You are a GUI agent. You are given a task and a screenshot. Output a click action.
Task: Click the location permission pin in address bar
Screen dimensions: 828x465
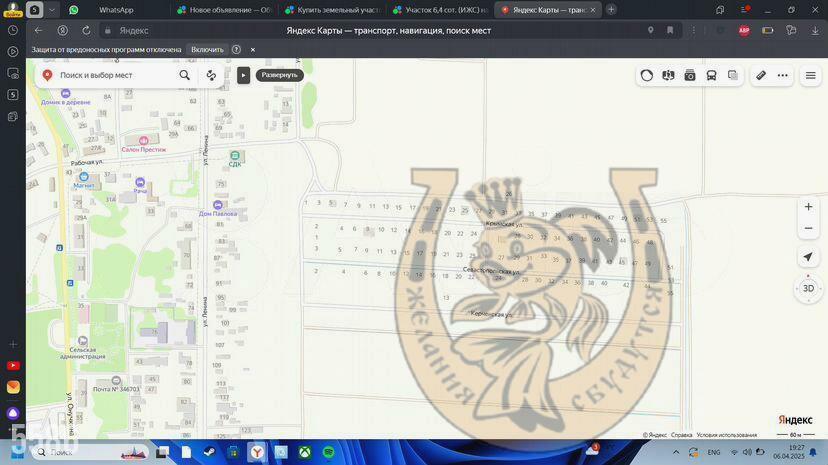651,31
